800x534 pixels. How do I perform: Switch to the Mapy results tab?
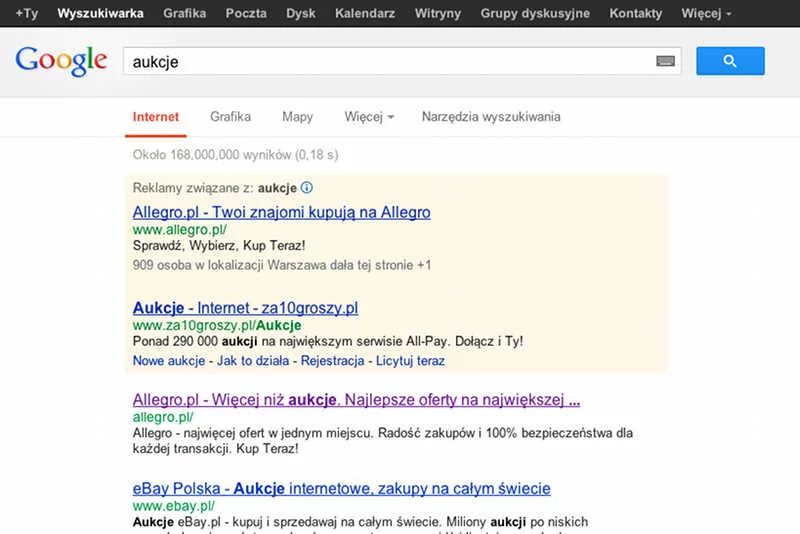(297, 117)
